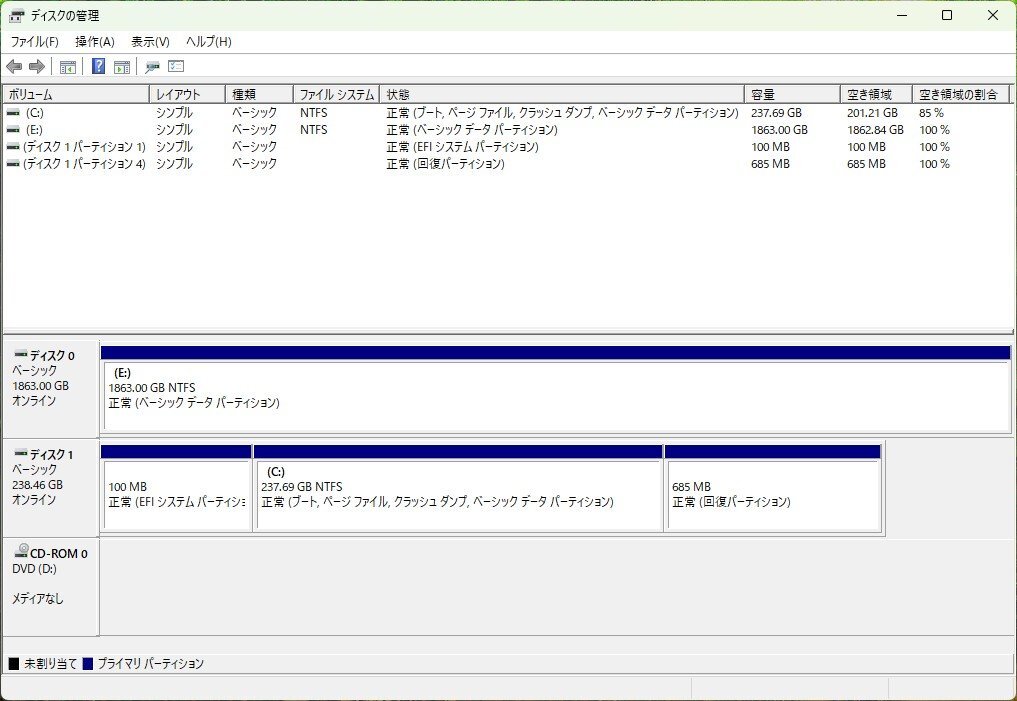Viewport: 1017px width, 701px height.
Task: Select the (C:) volume name in the list
Action: [35, 113]
